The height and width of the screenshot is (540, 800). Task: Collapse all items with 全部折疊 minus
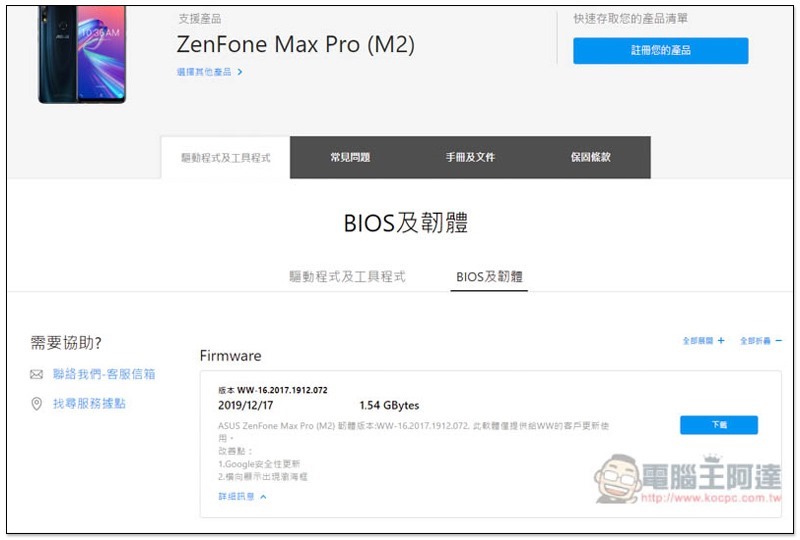[x=761, y=341]
